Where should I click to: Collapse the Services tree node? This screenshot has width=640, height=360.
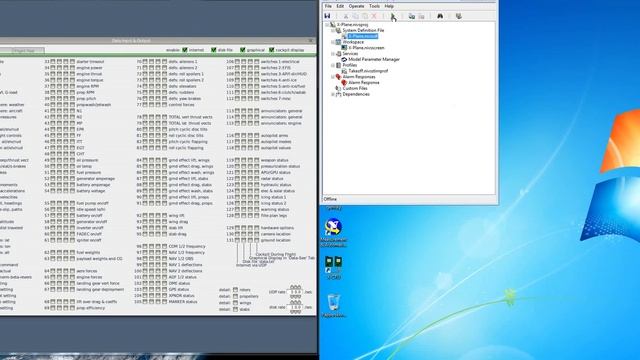[x=333, y=53]
